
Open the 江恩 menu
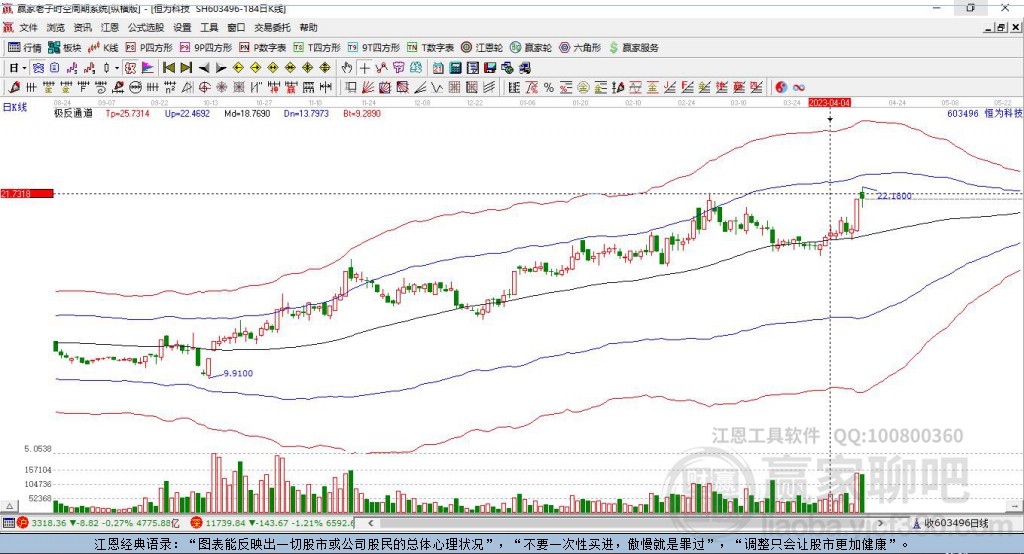tap(110, 27)
